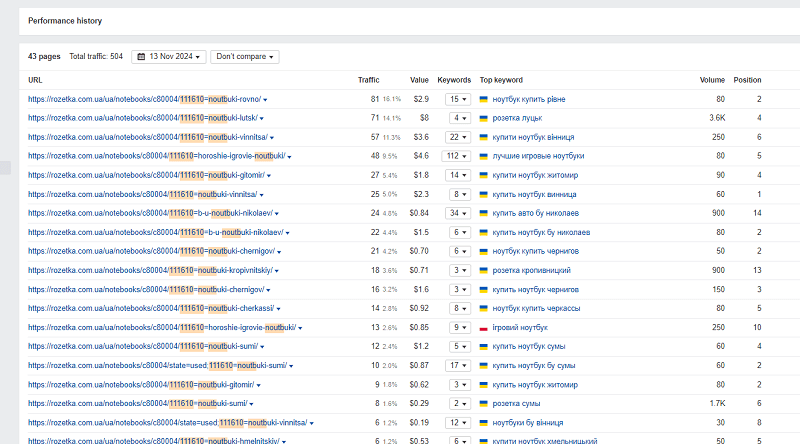The width and height of the screenshot is (800, 444).
Task: Click traffic share 16.1%
Action: click(x=392, y=100)
